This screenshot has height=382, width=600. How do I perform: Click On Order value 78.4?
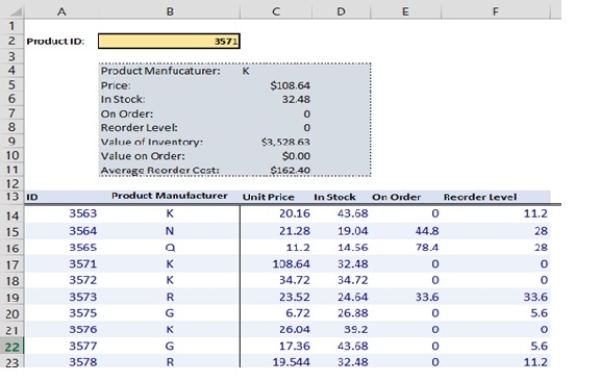tap(427, 247)
